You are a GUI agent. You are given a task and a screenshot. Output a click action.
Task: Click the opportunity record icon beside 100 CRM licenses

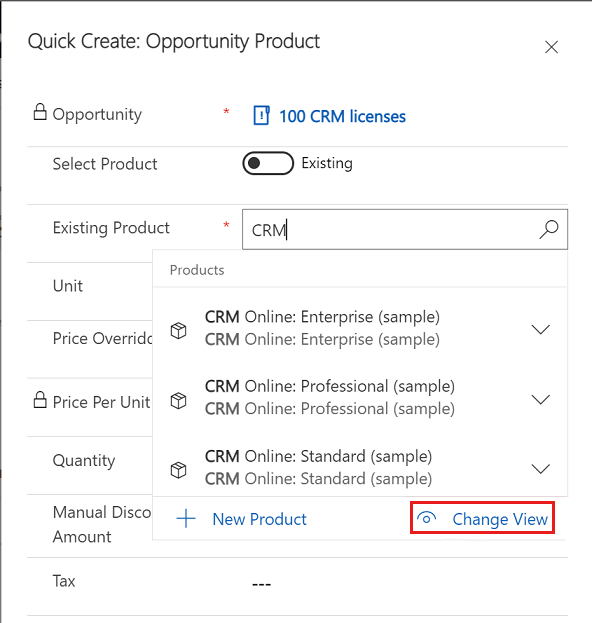(x=261, y=116)
